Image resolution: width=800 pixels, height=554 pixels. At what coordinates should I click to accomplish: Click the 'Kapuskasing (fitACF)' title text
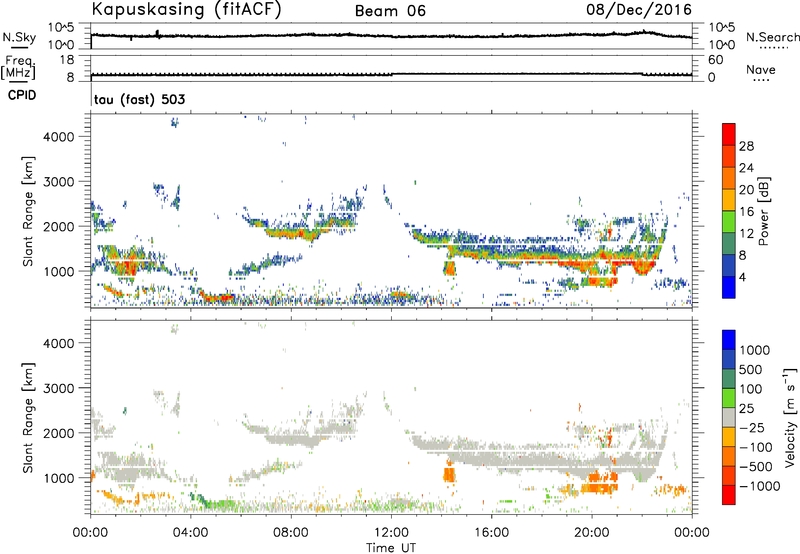pos(186,10)
